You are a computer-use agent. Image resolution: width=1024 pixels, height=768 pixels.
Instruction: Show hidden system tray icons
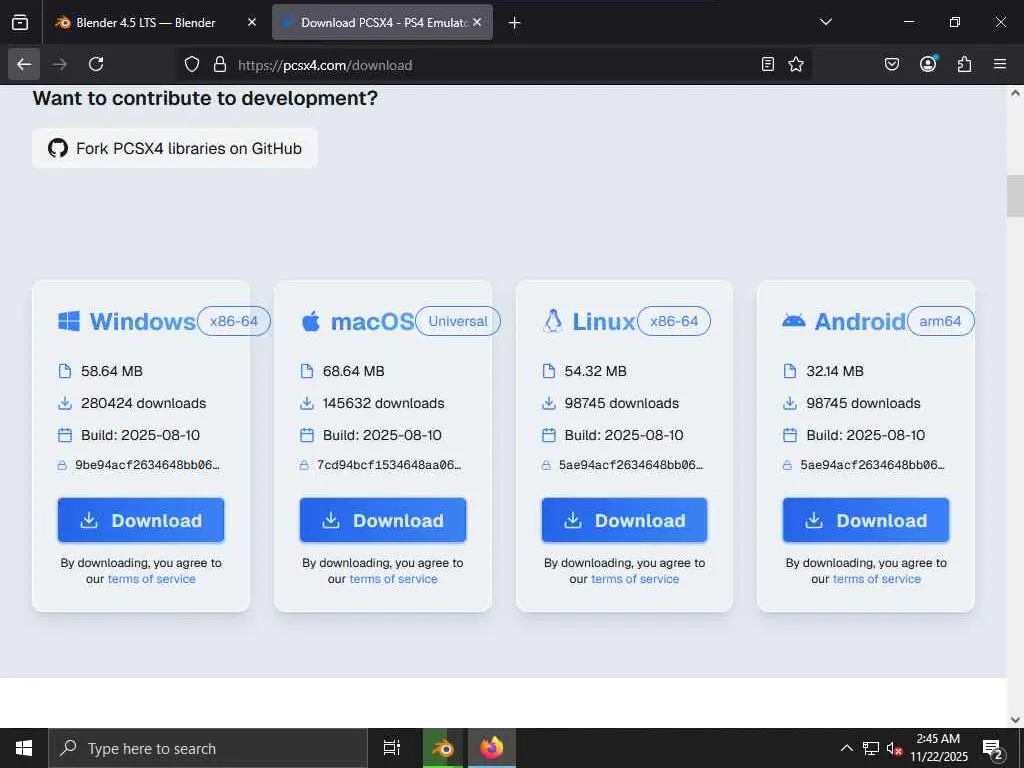point(846,748)
